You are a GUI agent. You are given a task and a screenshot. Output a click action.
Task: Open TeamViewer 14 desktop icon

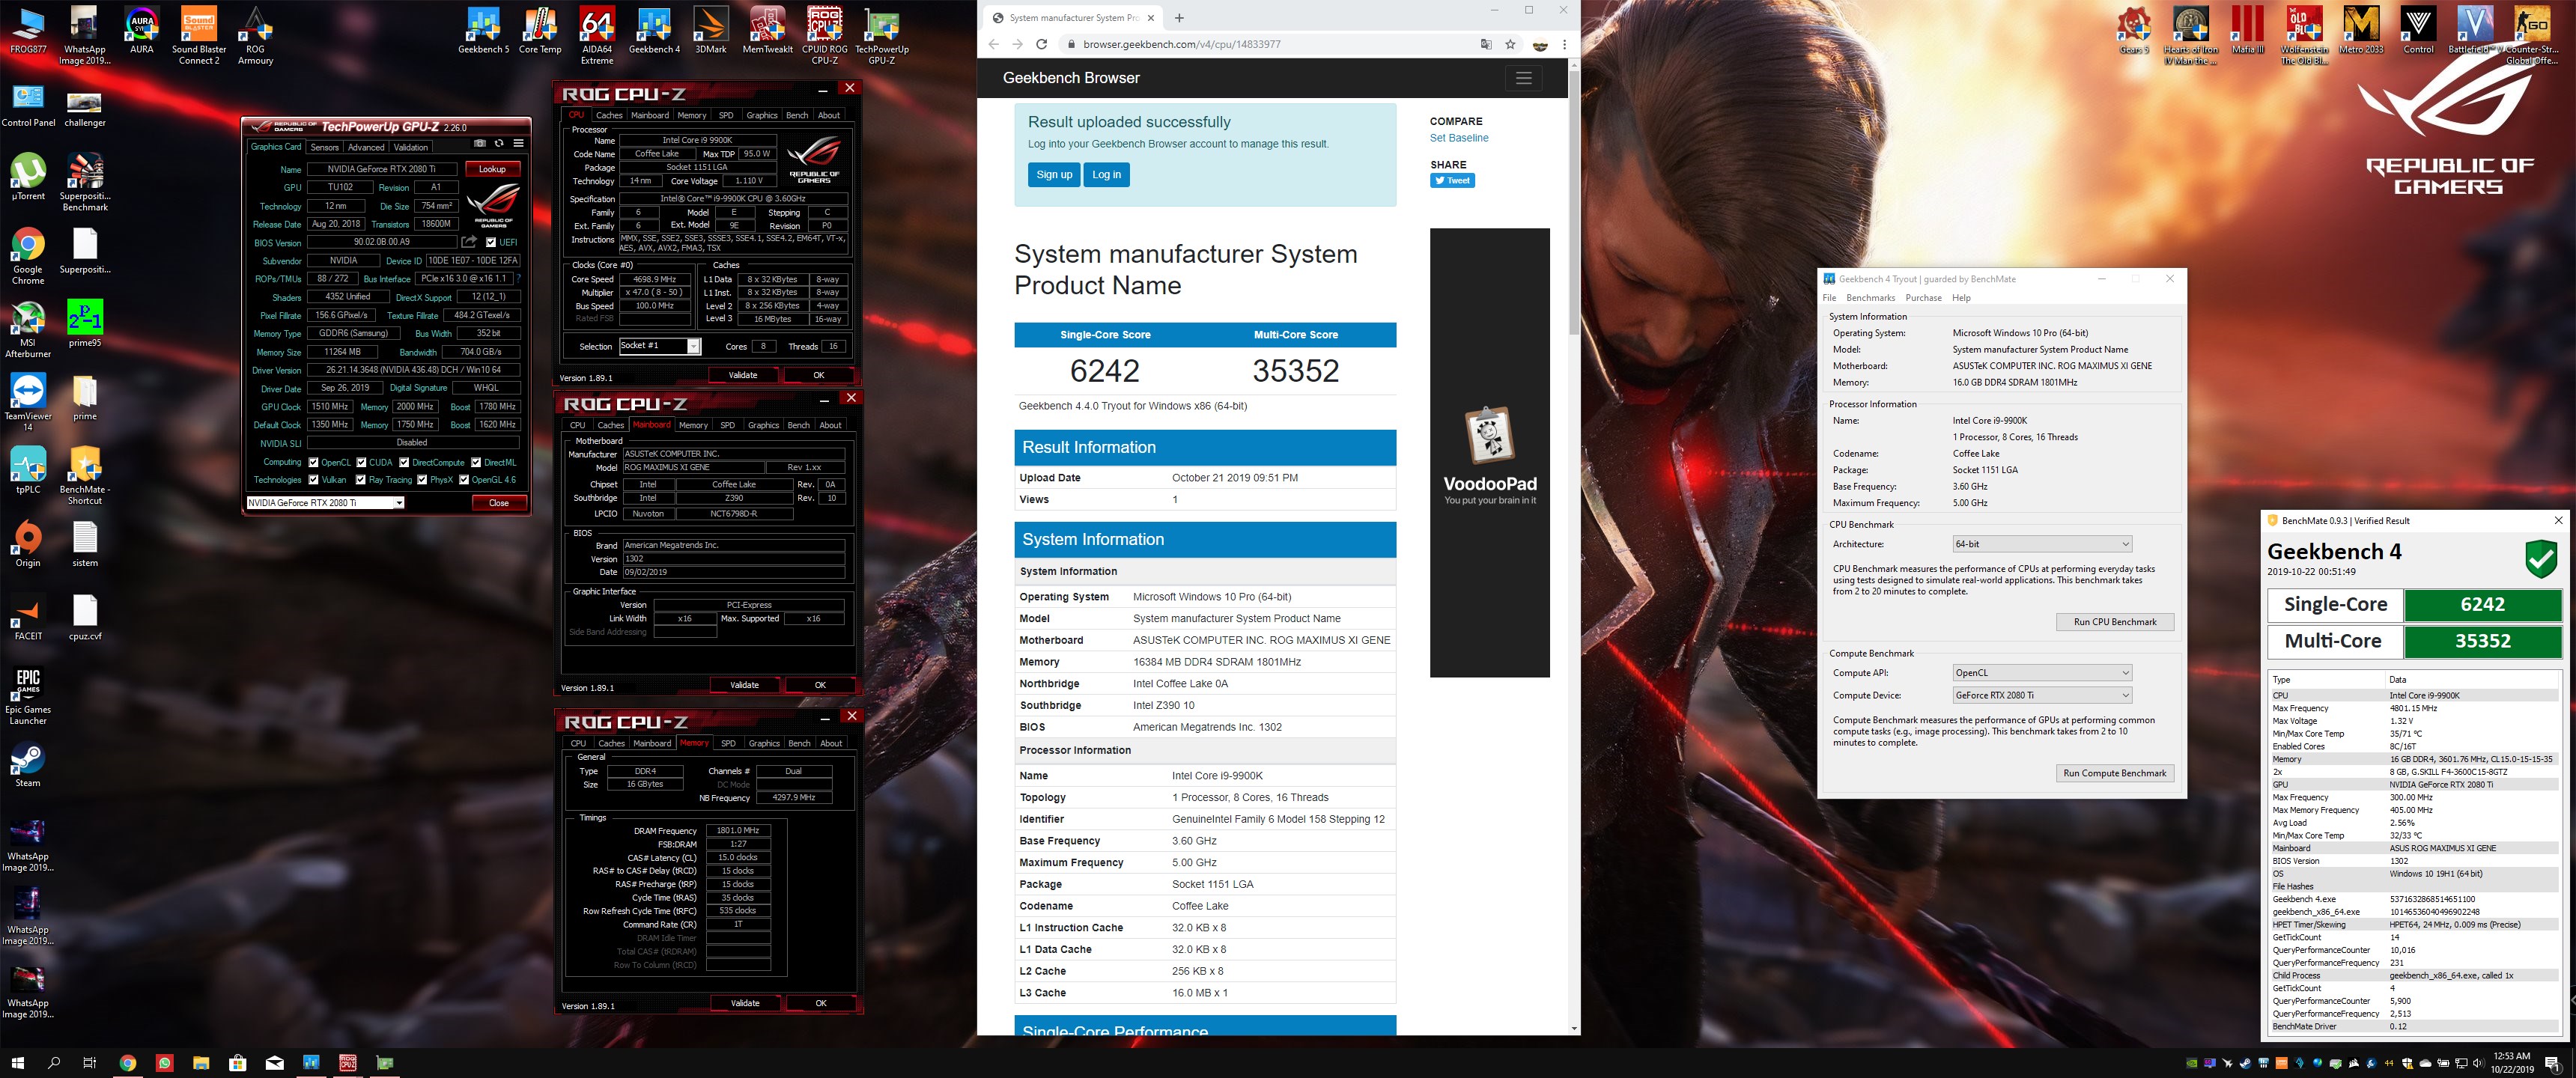pos(28,403)
